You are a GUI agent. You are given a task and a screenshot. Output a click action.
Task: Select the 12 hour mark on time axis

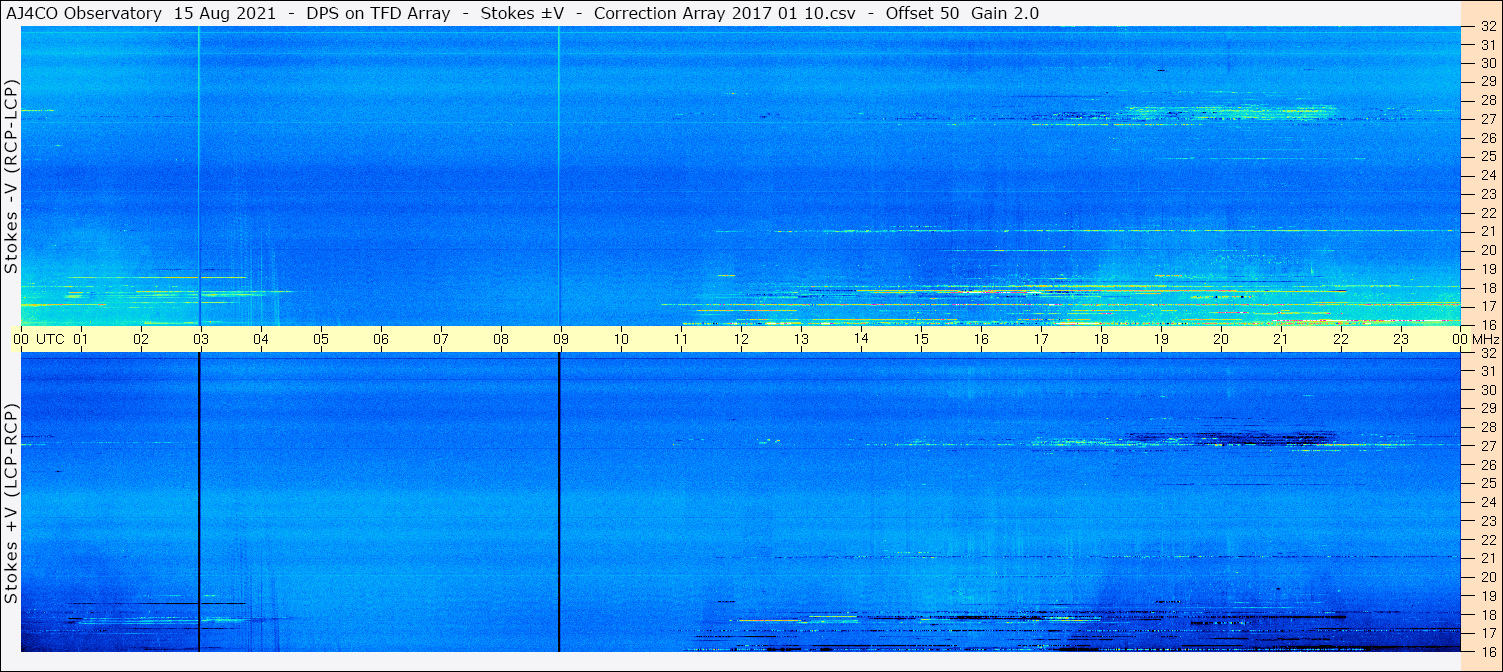[x=741, y=339]
